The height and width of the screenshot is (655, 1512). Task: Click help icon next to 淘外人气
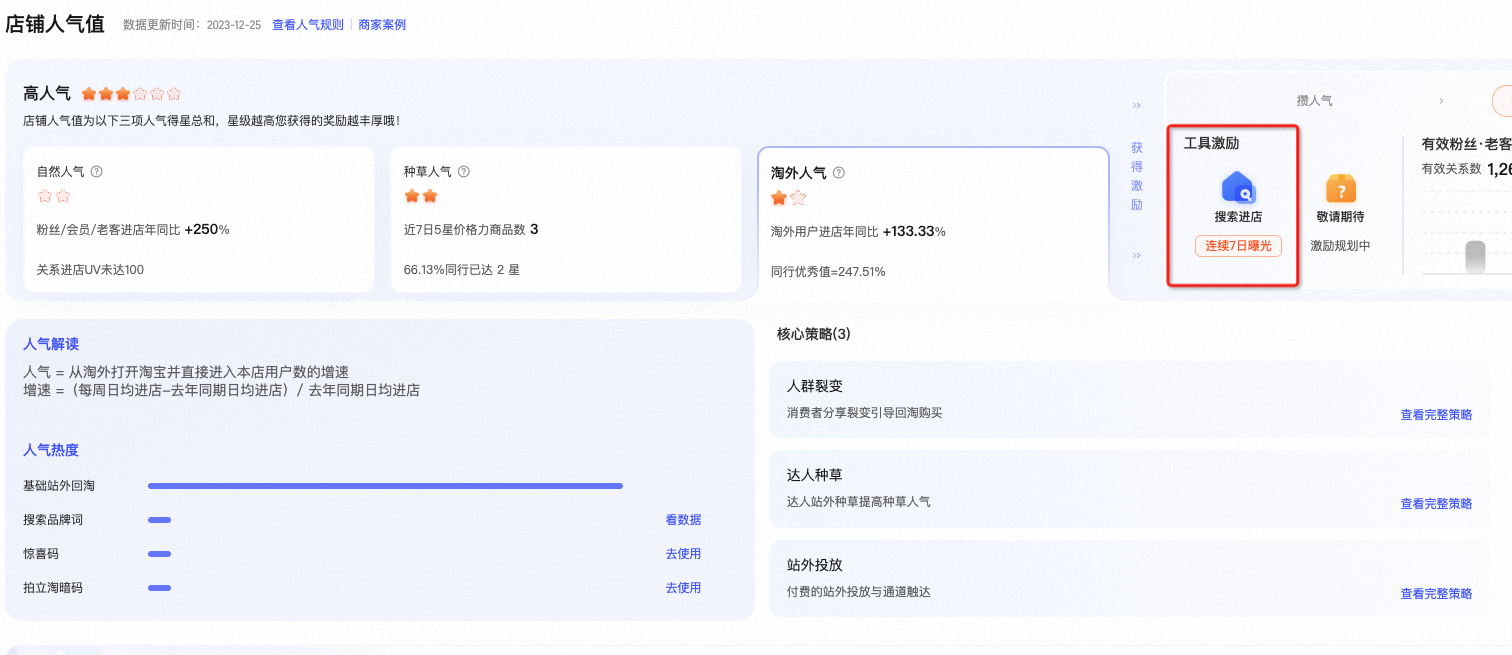coord(839,173)
